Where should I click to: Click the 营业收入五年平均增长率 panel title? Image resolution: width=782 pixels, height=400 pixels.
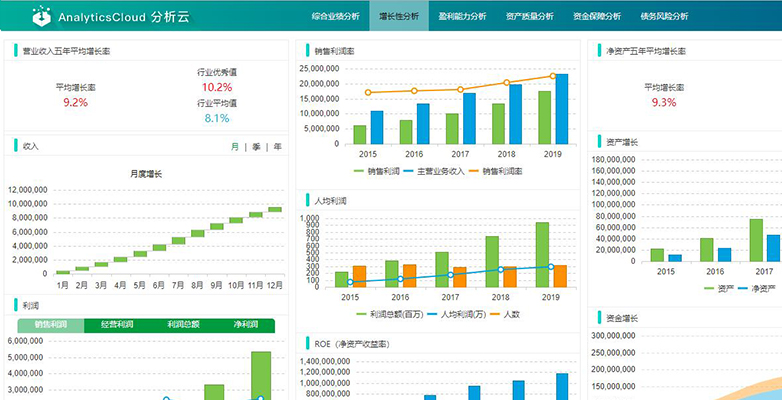click(x=66, y=51)
